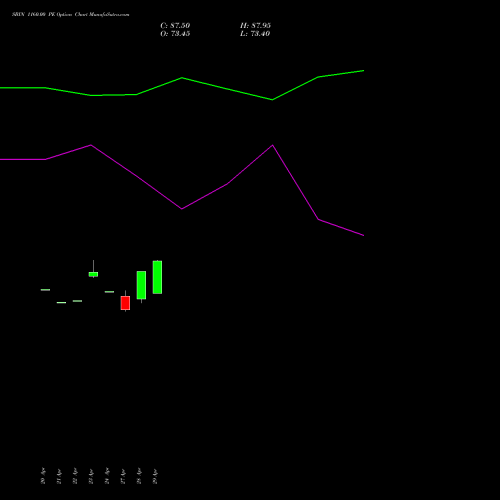Click the chart title text at top left
Screen dimensions: 500x500
coord(71,15)
